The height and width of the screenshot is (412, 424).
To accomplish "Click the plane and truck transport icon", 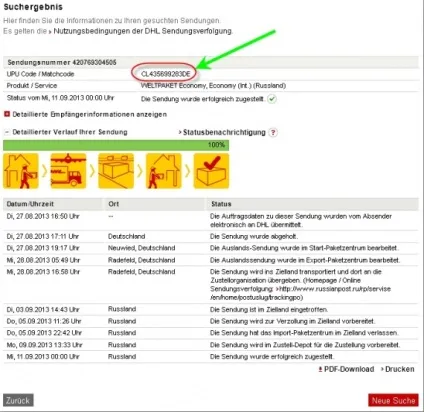I will click(68, 171).
